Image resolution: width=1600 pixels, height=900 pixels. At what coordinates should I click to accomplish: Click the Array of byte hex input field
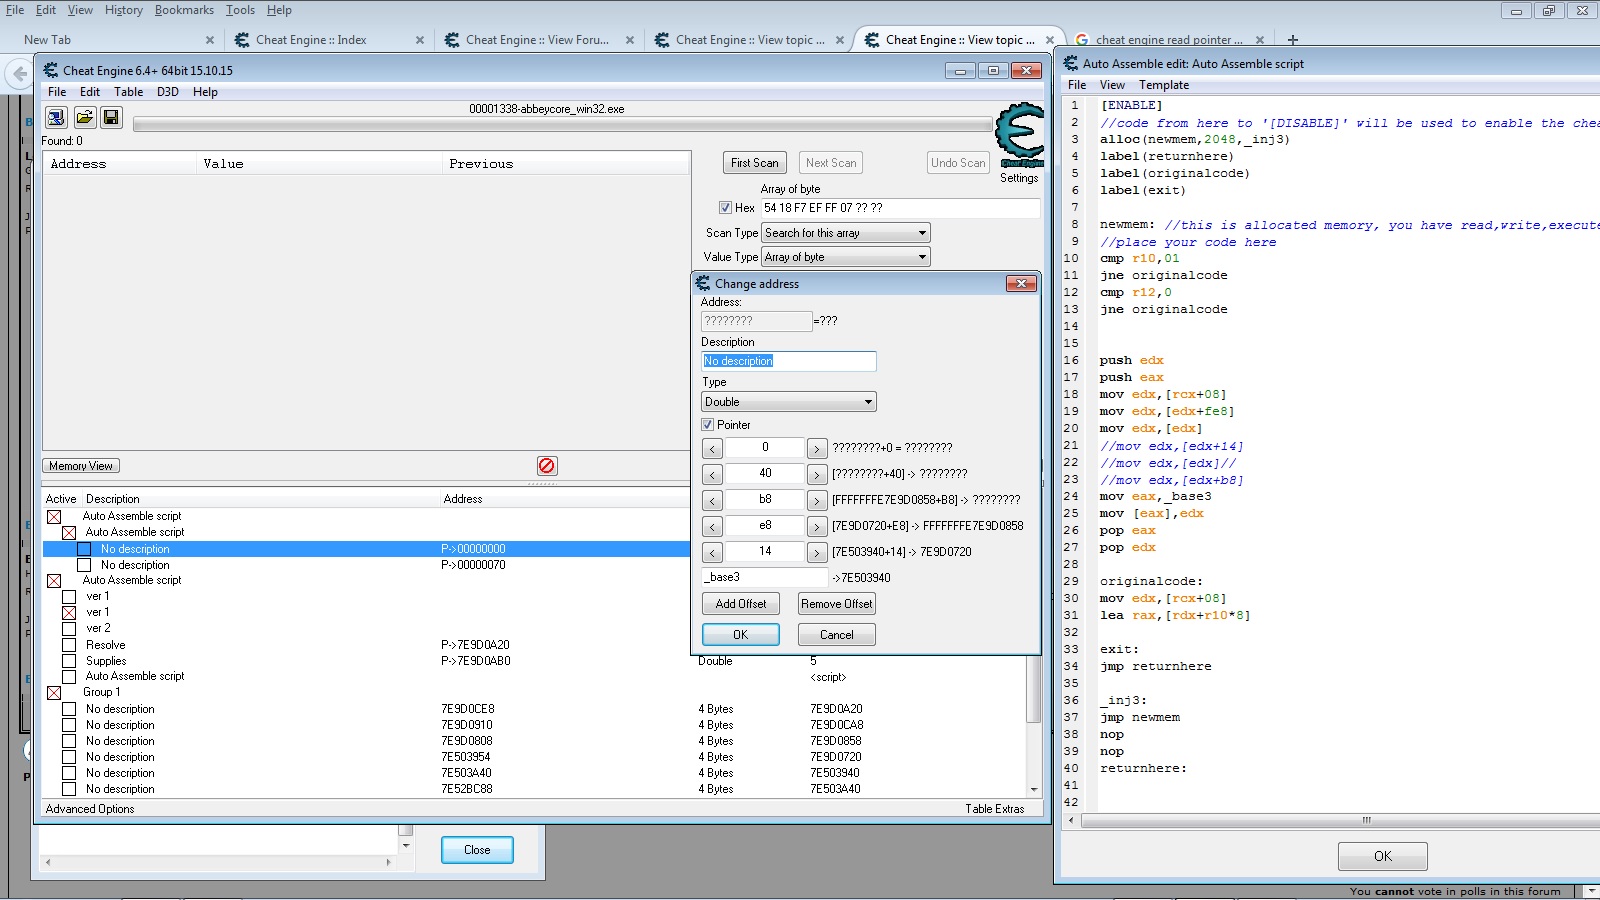coord(901,208)
